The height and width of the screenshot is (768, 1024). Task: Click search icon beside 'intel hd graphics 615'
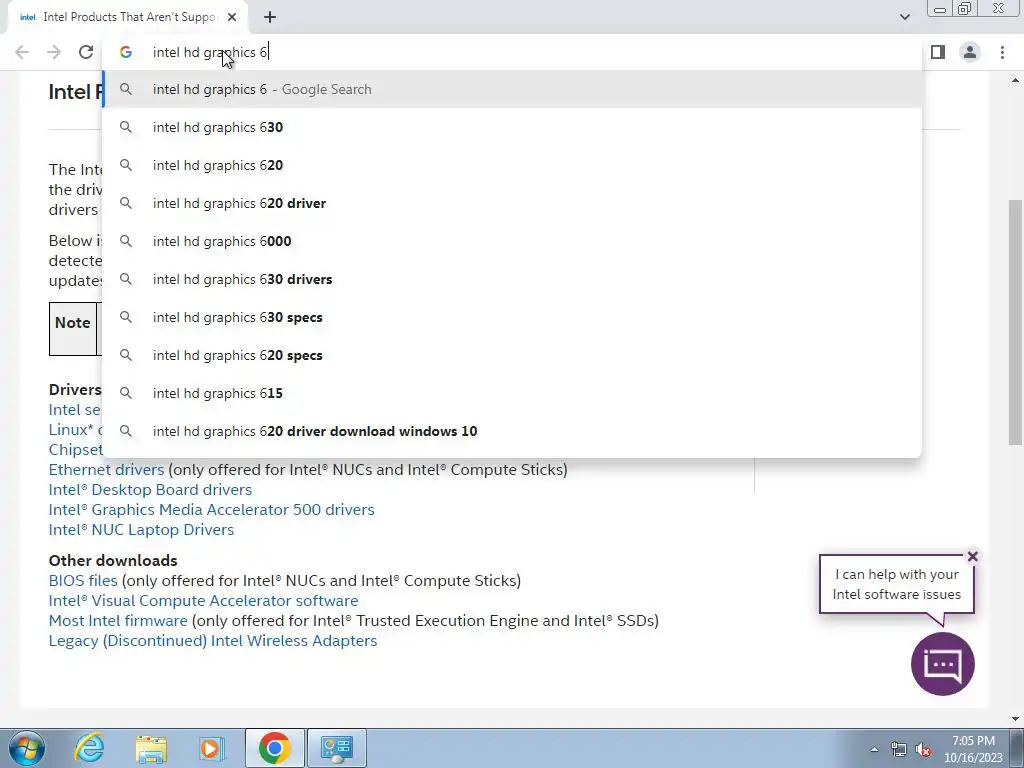point(125,393)
